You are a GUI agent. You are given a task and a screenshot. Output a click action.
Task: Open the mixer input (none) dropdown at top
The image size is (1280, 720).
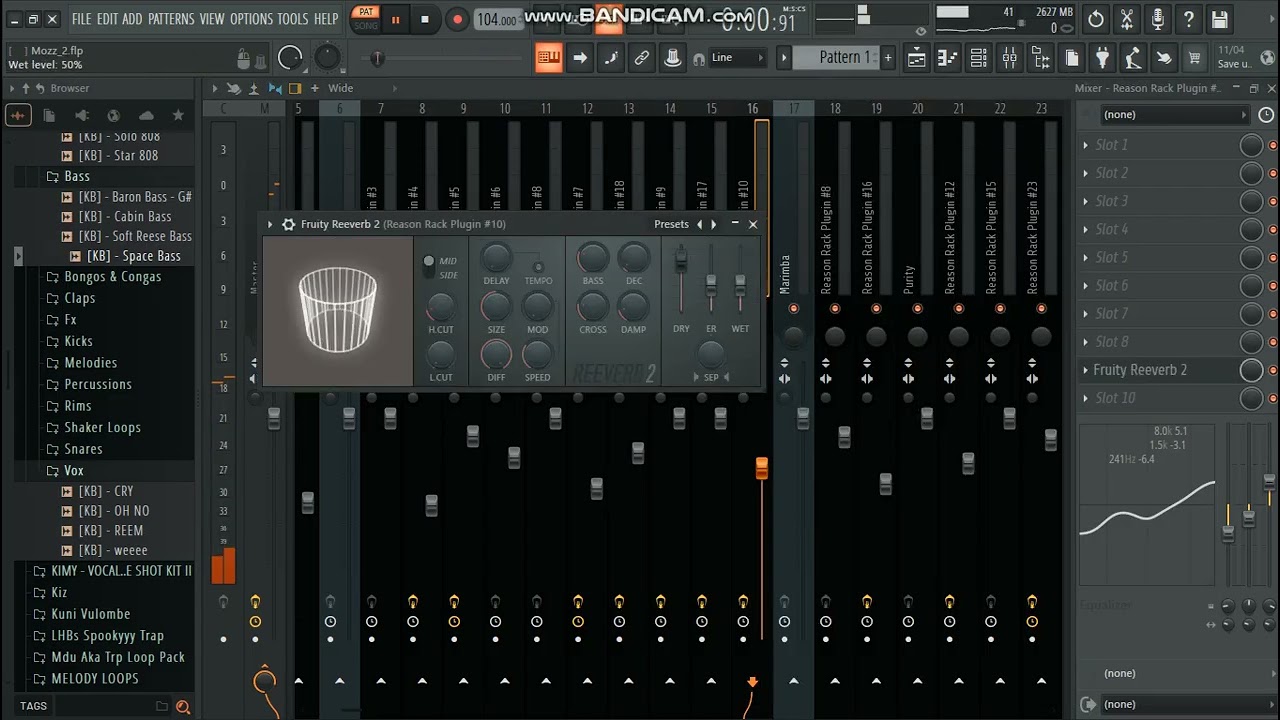(x=1173, y=115)
